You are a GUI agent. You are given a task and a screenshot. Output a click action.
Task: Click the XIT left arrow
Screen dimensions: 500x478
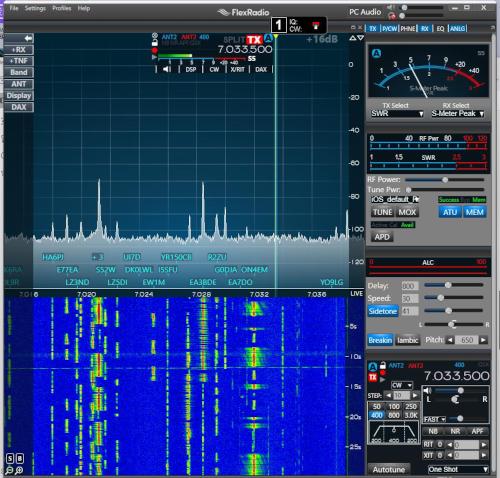click(450, 455)
